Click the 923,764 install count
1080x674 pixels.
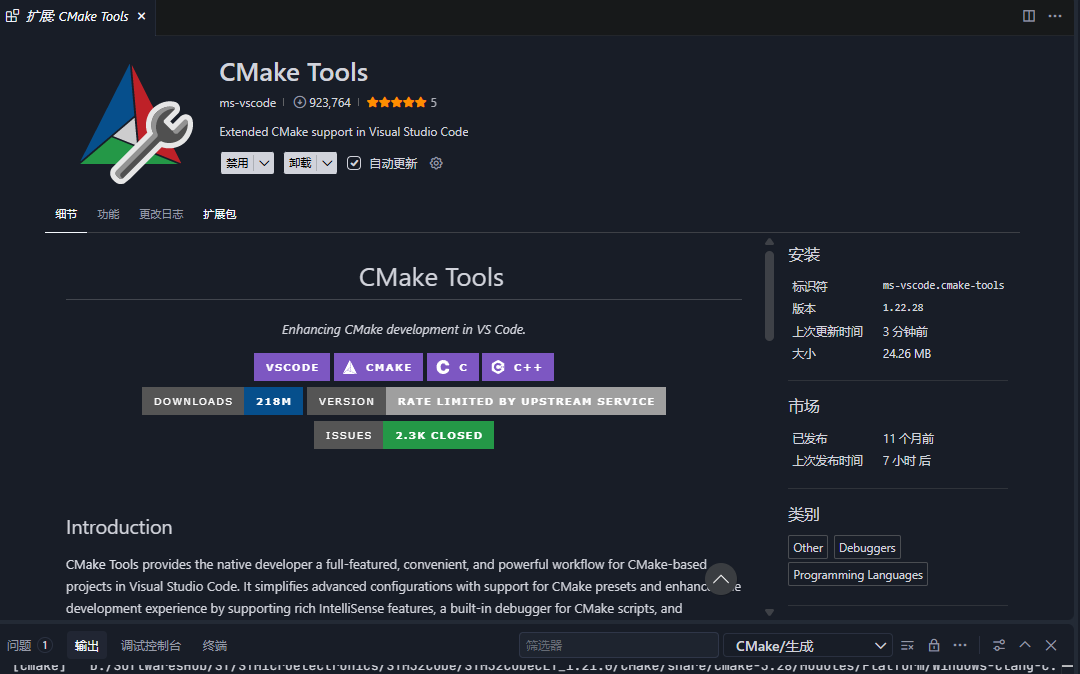click(322, 103)
